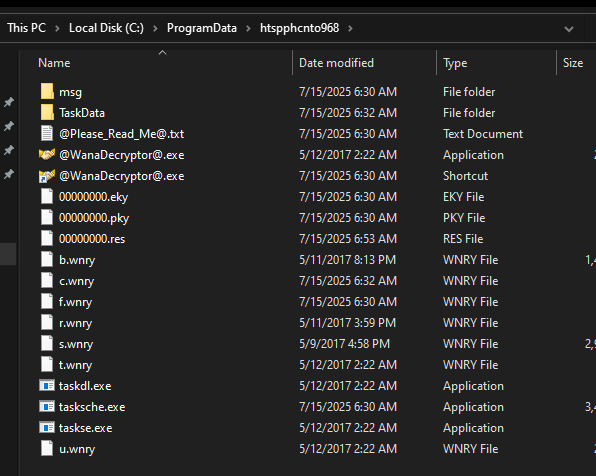The width and height of the screenshot is (596, 476).
Task: Open the address bar history dropdown
Action: click(x=569, y=29)
